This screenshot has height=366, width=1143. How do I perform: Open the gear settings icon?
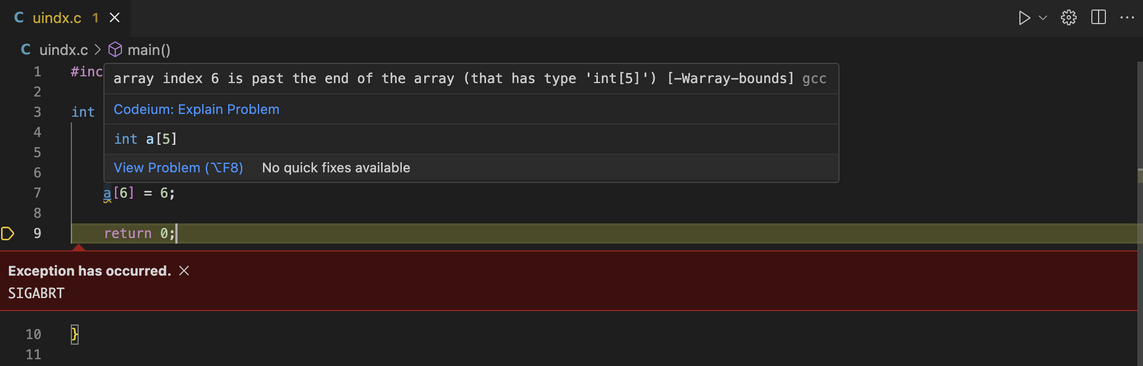click(1069, 17)
